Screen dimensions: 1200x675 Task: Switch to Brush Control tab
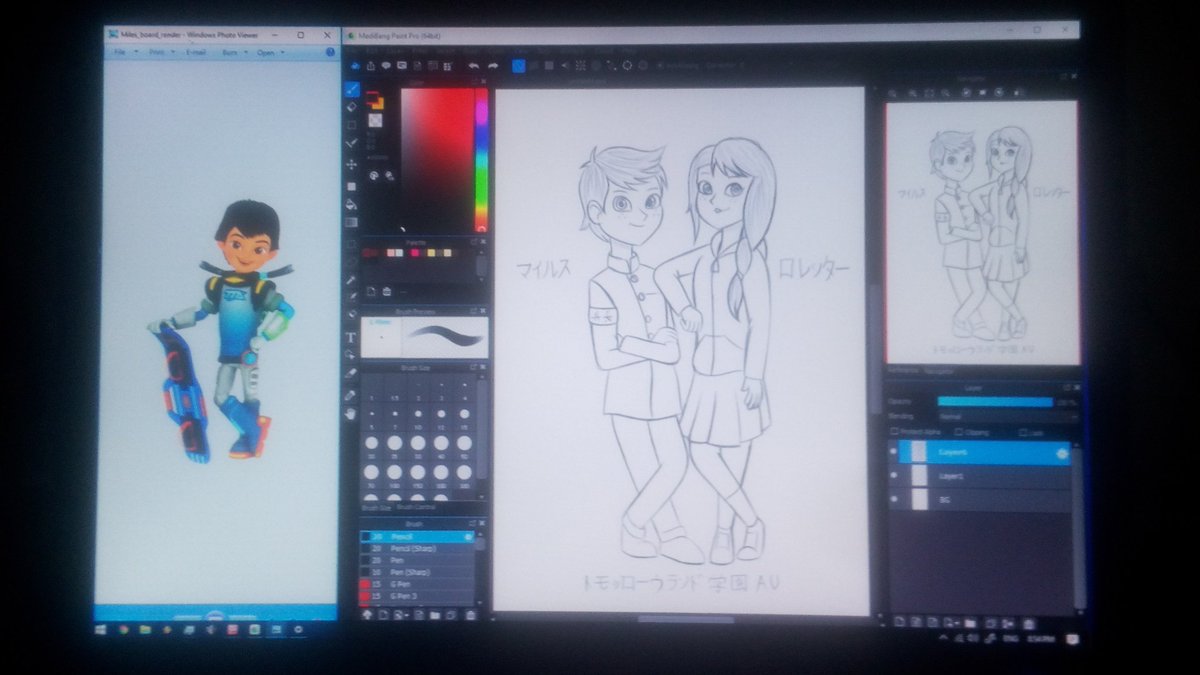click(x=418, y=506)
